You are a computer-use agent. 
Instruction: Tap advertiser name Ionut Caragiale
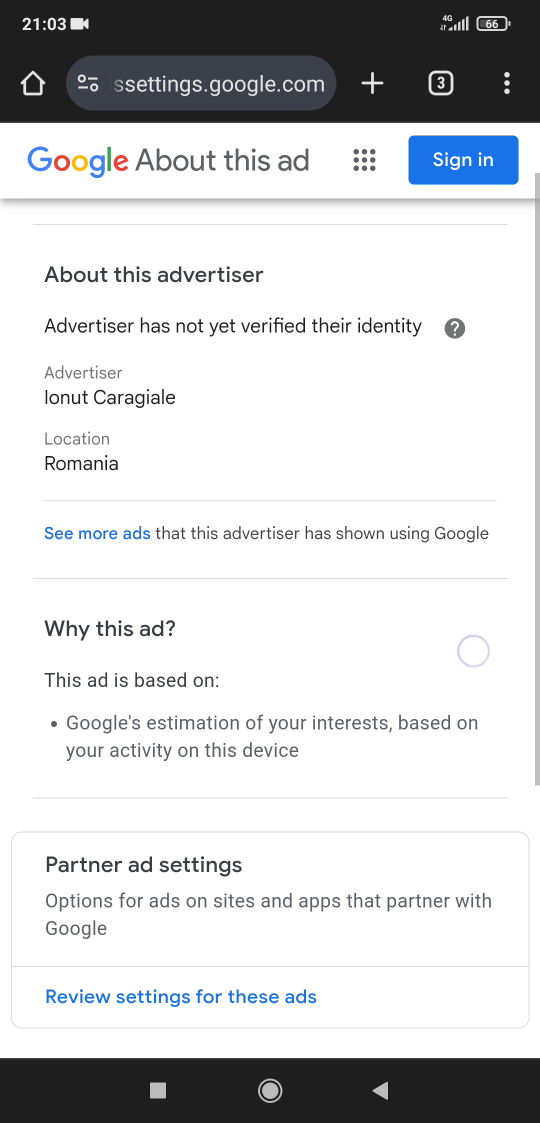coord(110,397)
